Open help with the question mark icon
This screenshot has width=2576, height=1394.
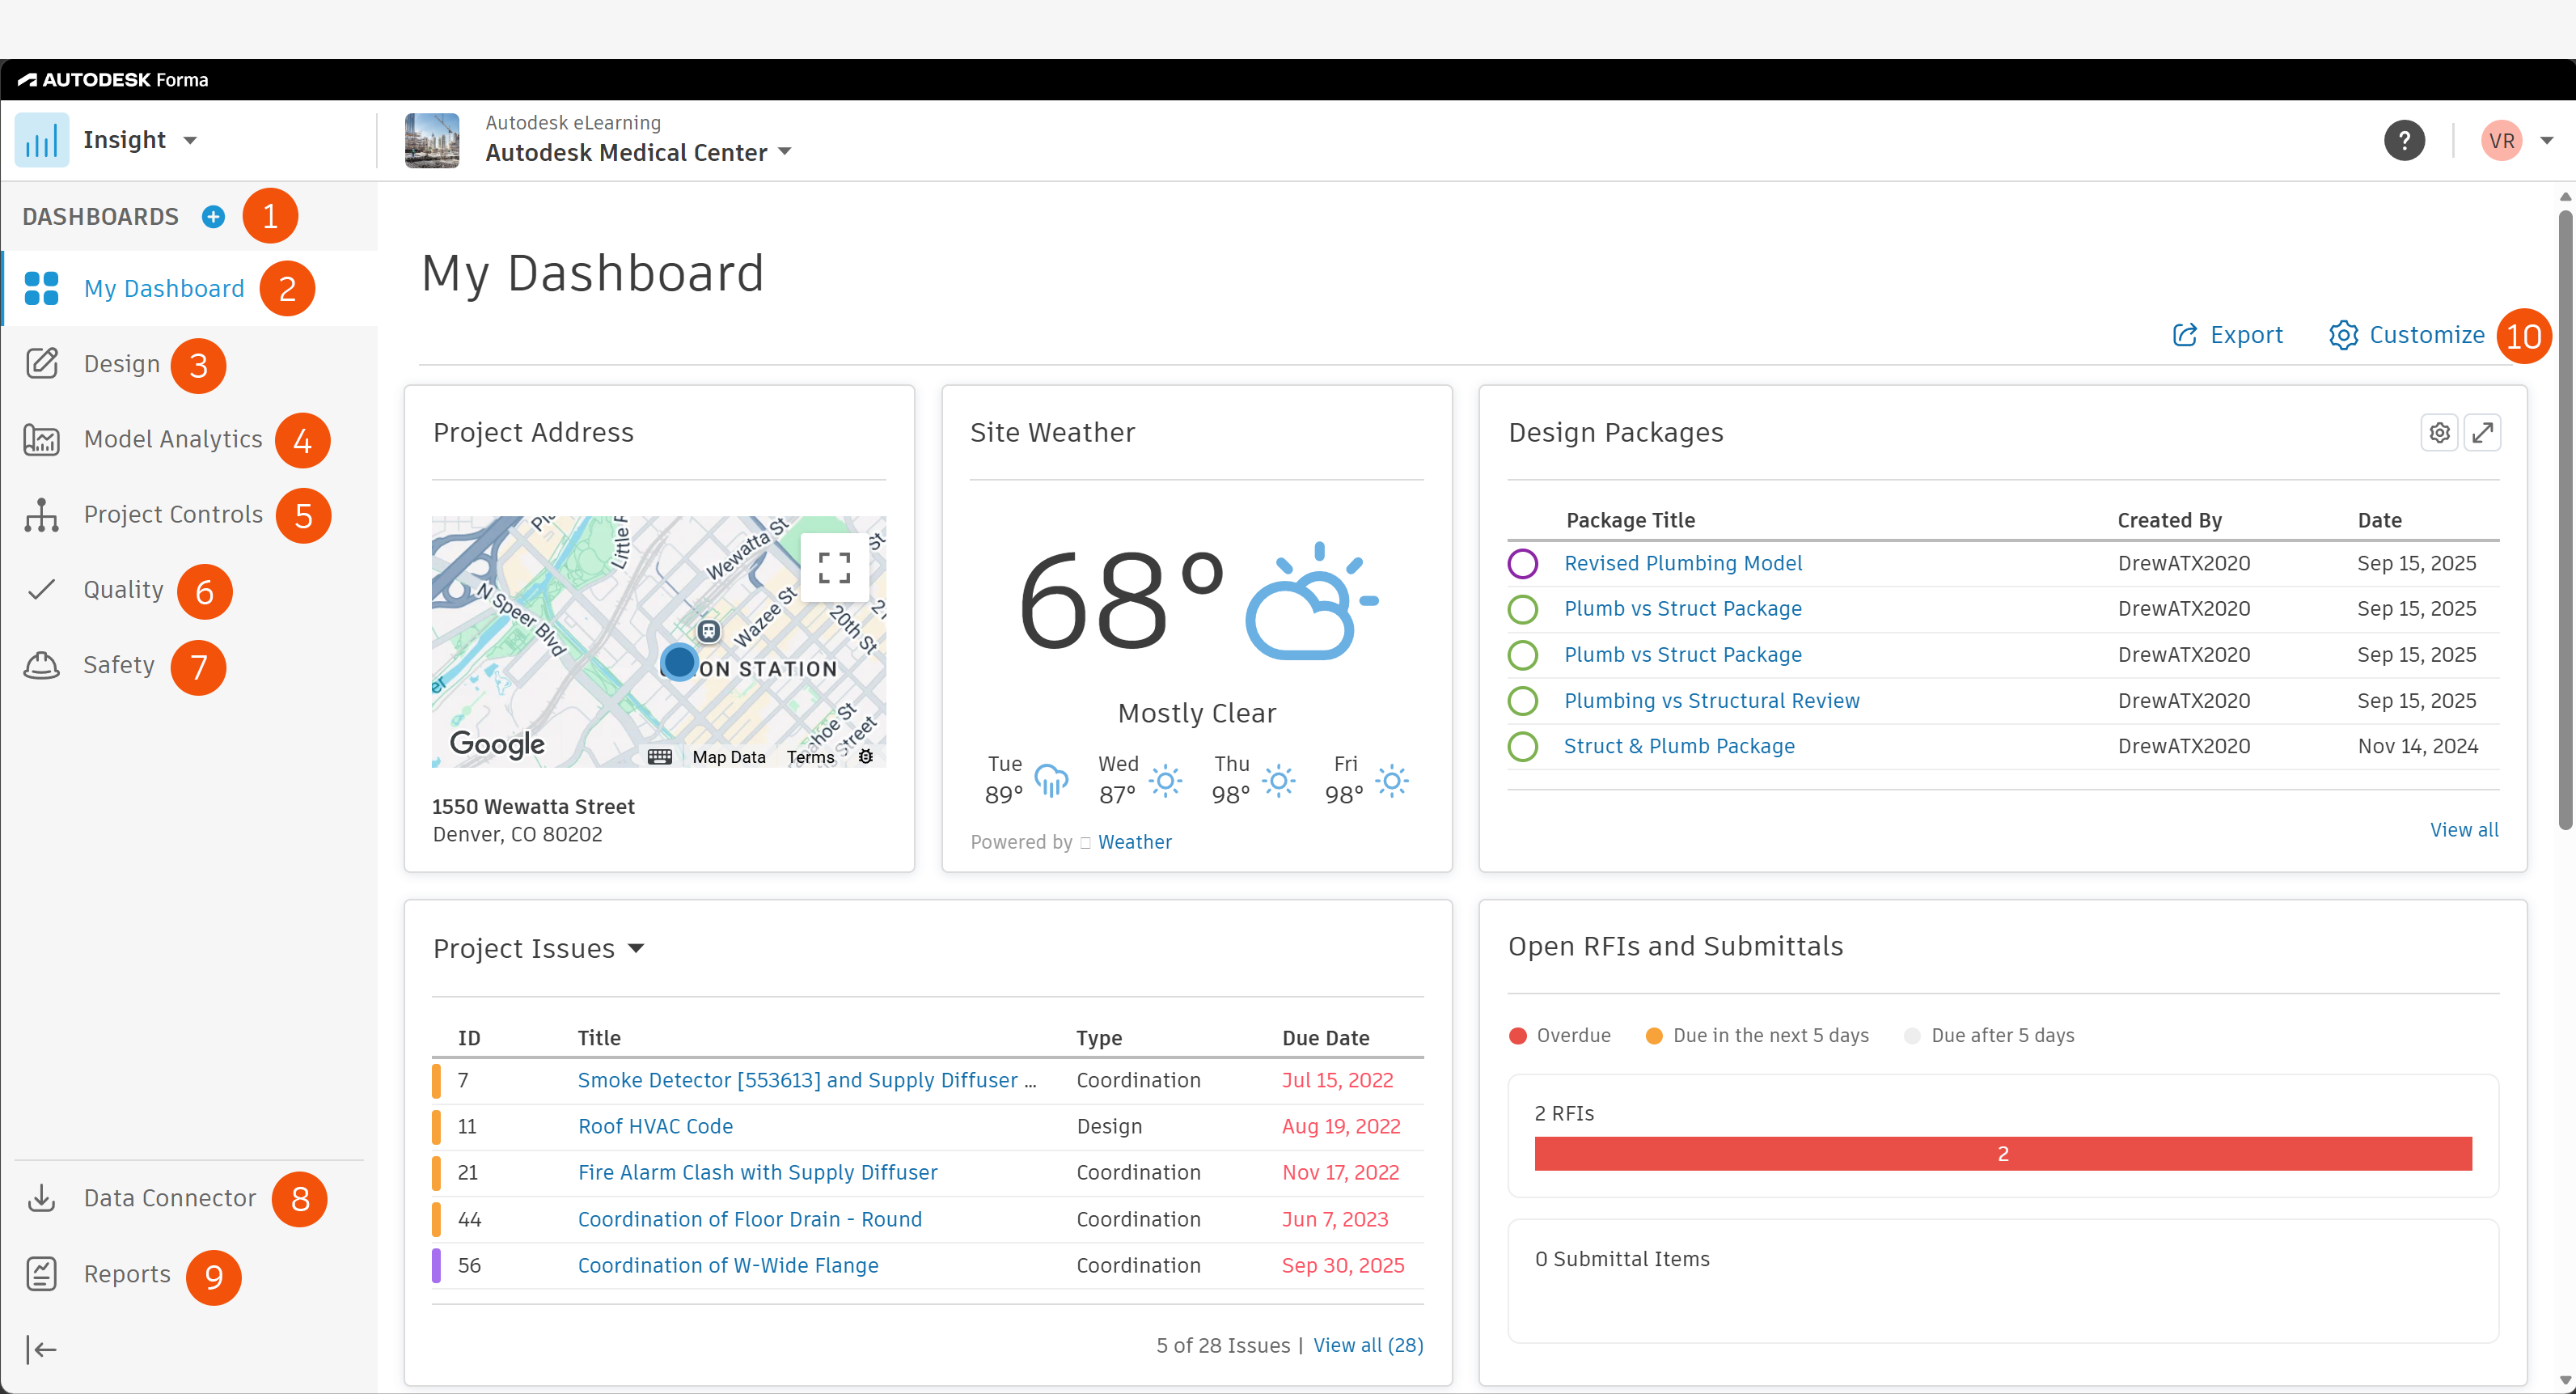(2405, 140)
